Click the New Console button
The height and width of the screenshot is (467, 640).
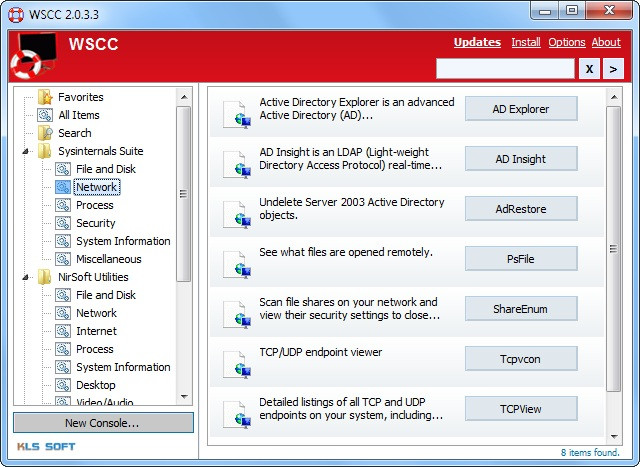pos(103,423)
